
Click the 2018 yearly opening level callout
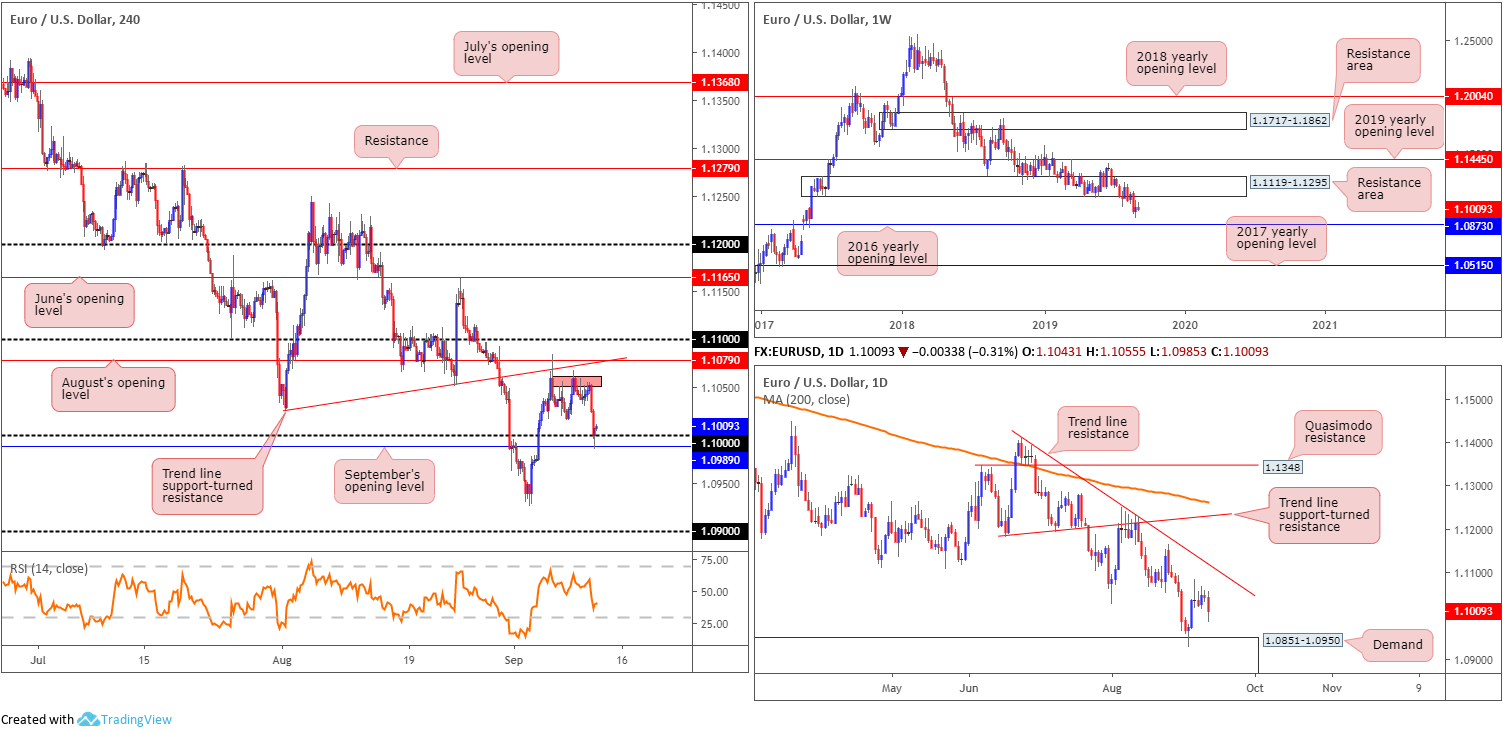coord(1175,62)
